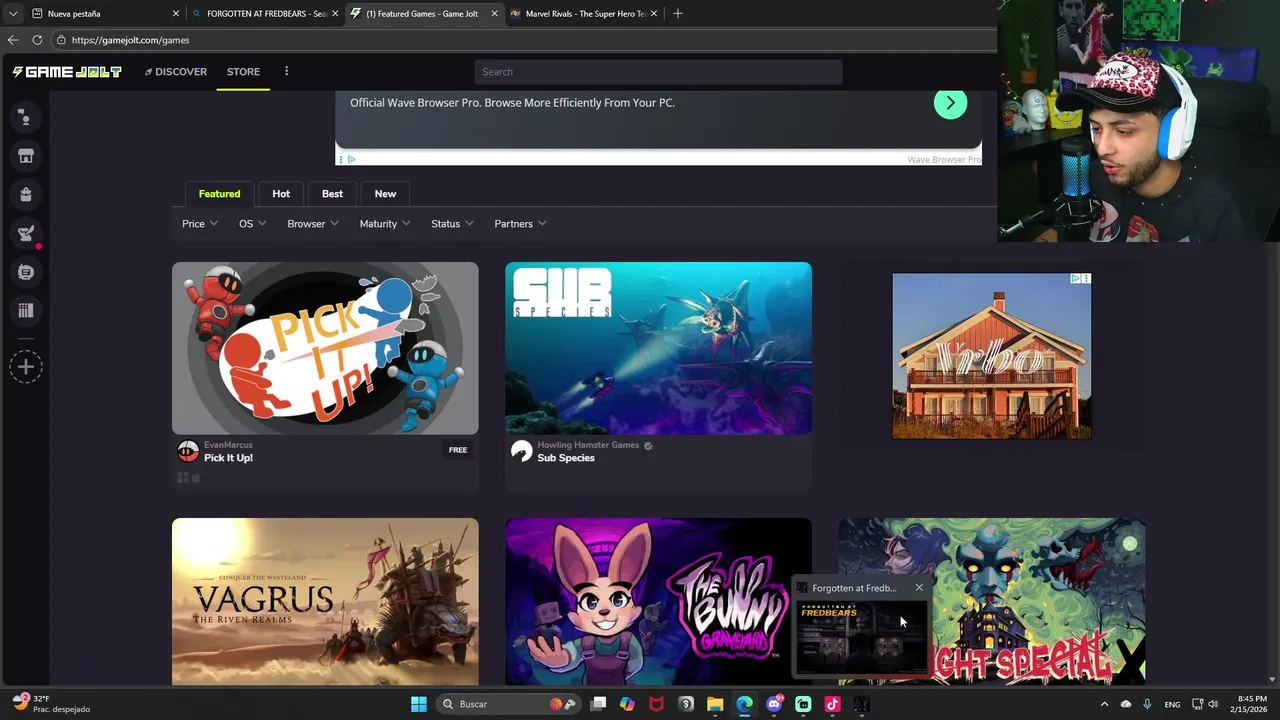Click the Forgotten at Fredbears window preview
The width and height of the screenshot is (1280, 720).
862,636
